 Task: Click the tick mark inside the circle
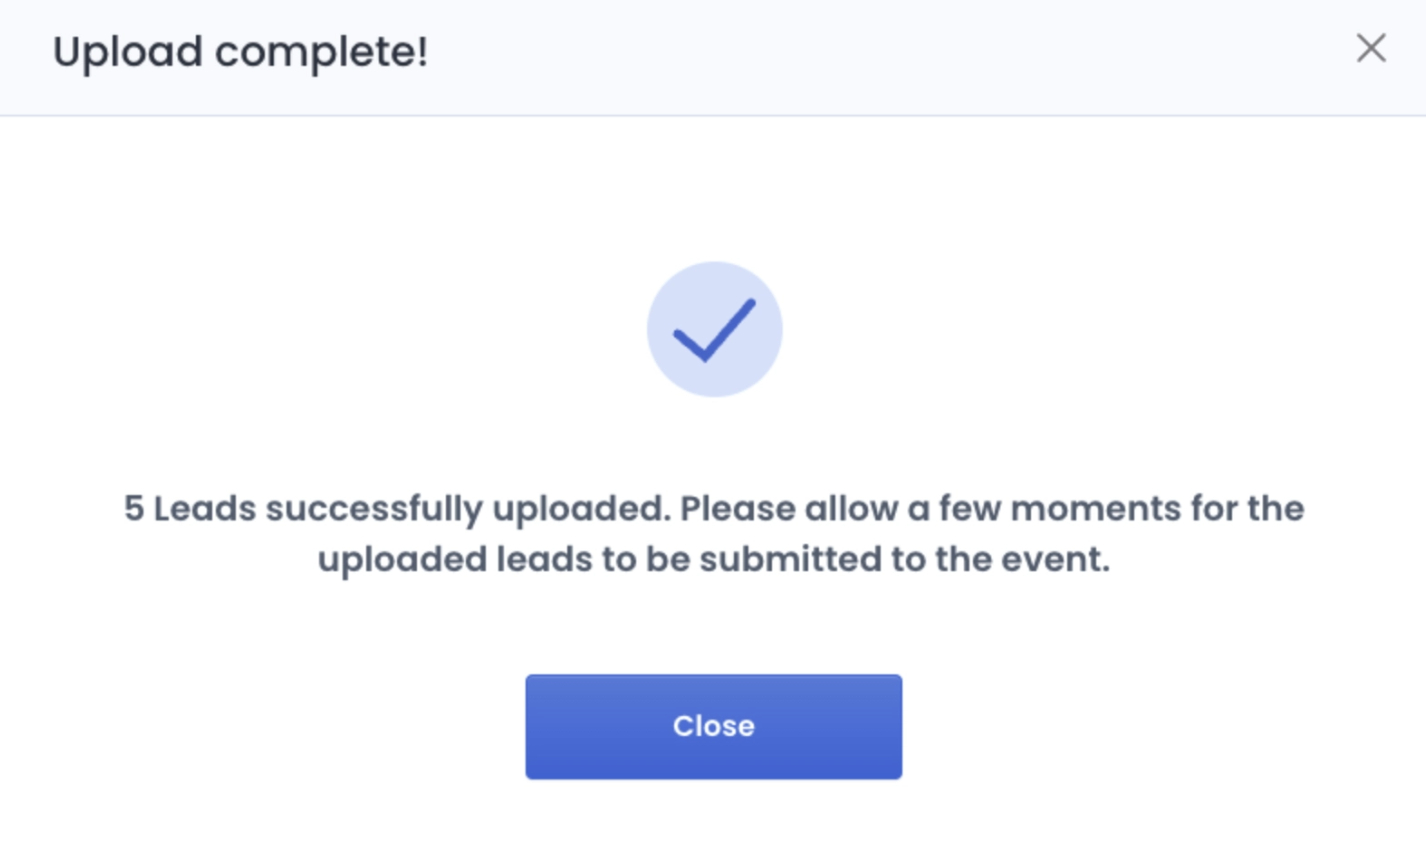pyautogui.click(x=714, y=330)
